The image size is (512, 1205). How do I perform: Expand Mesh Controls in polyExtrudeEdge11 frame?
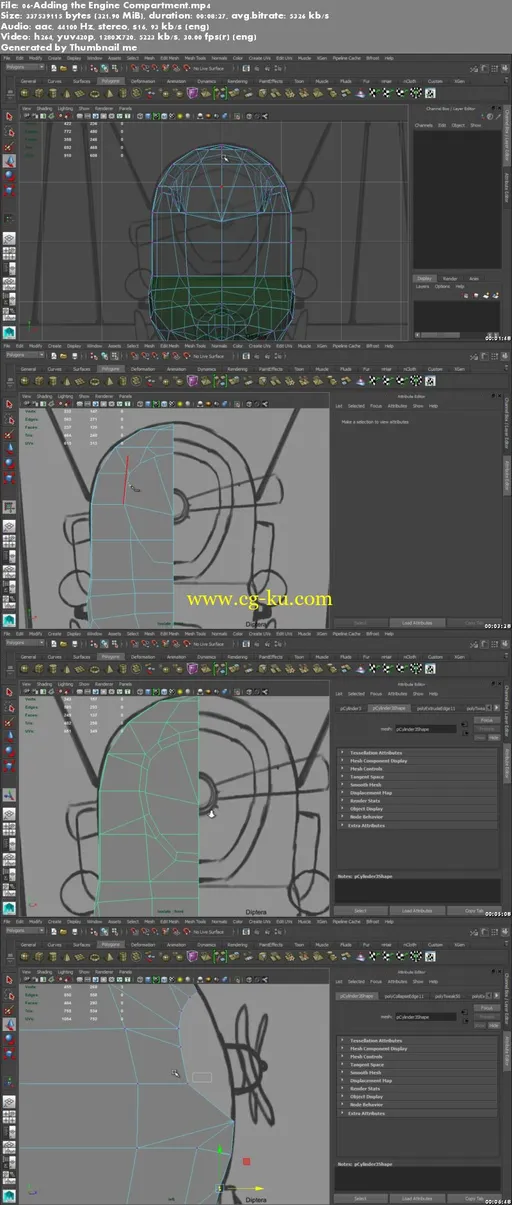click(418, 768)
